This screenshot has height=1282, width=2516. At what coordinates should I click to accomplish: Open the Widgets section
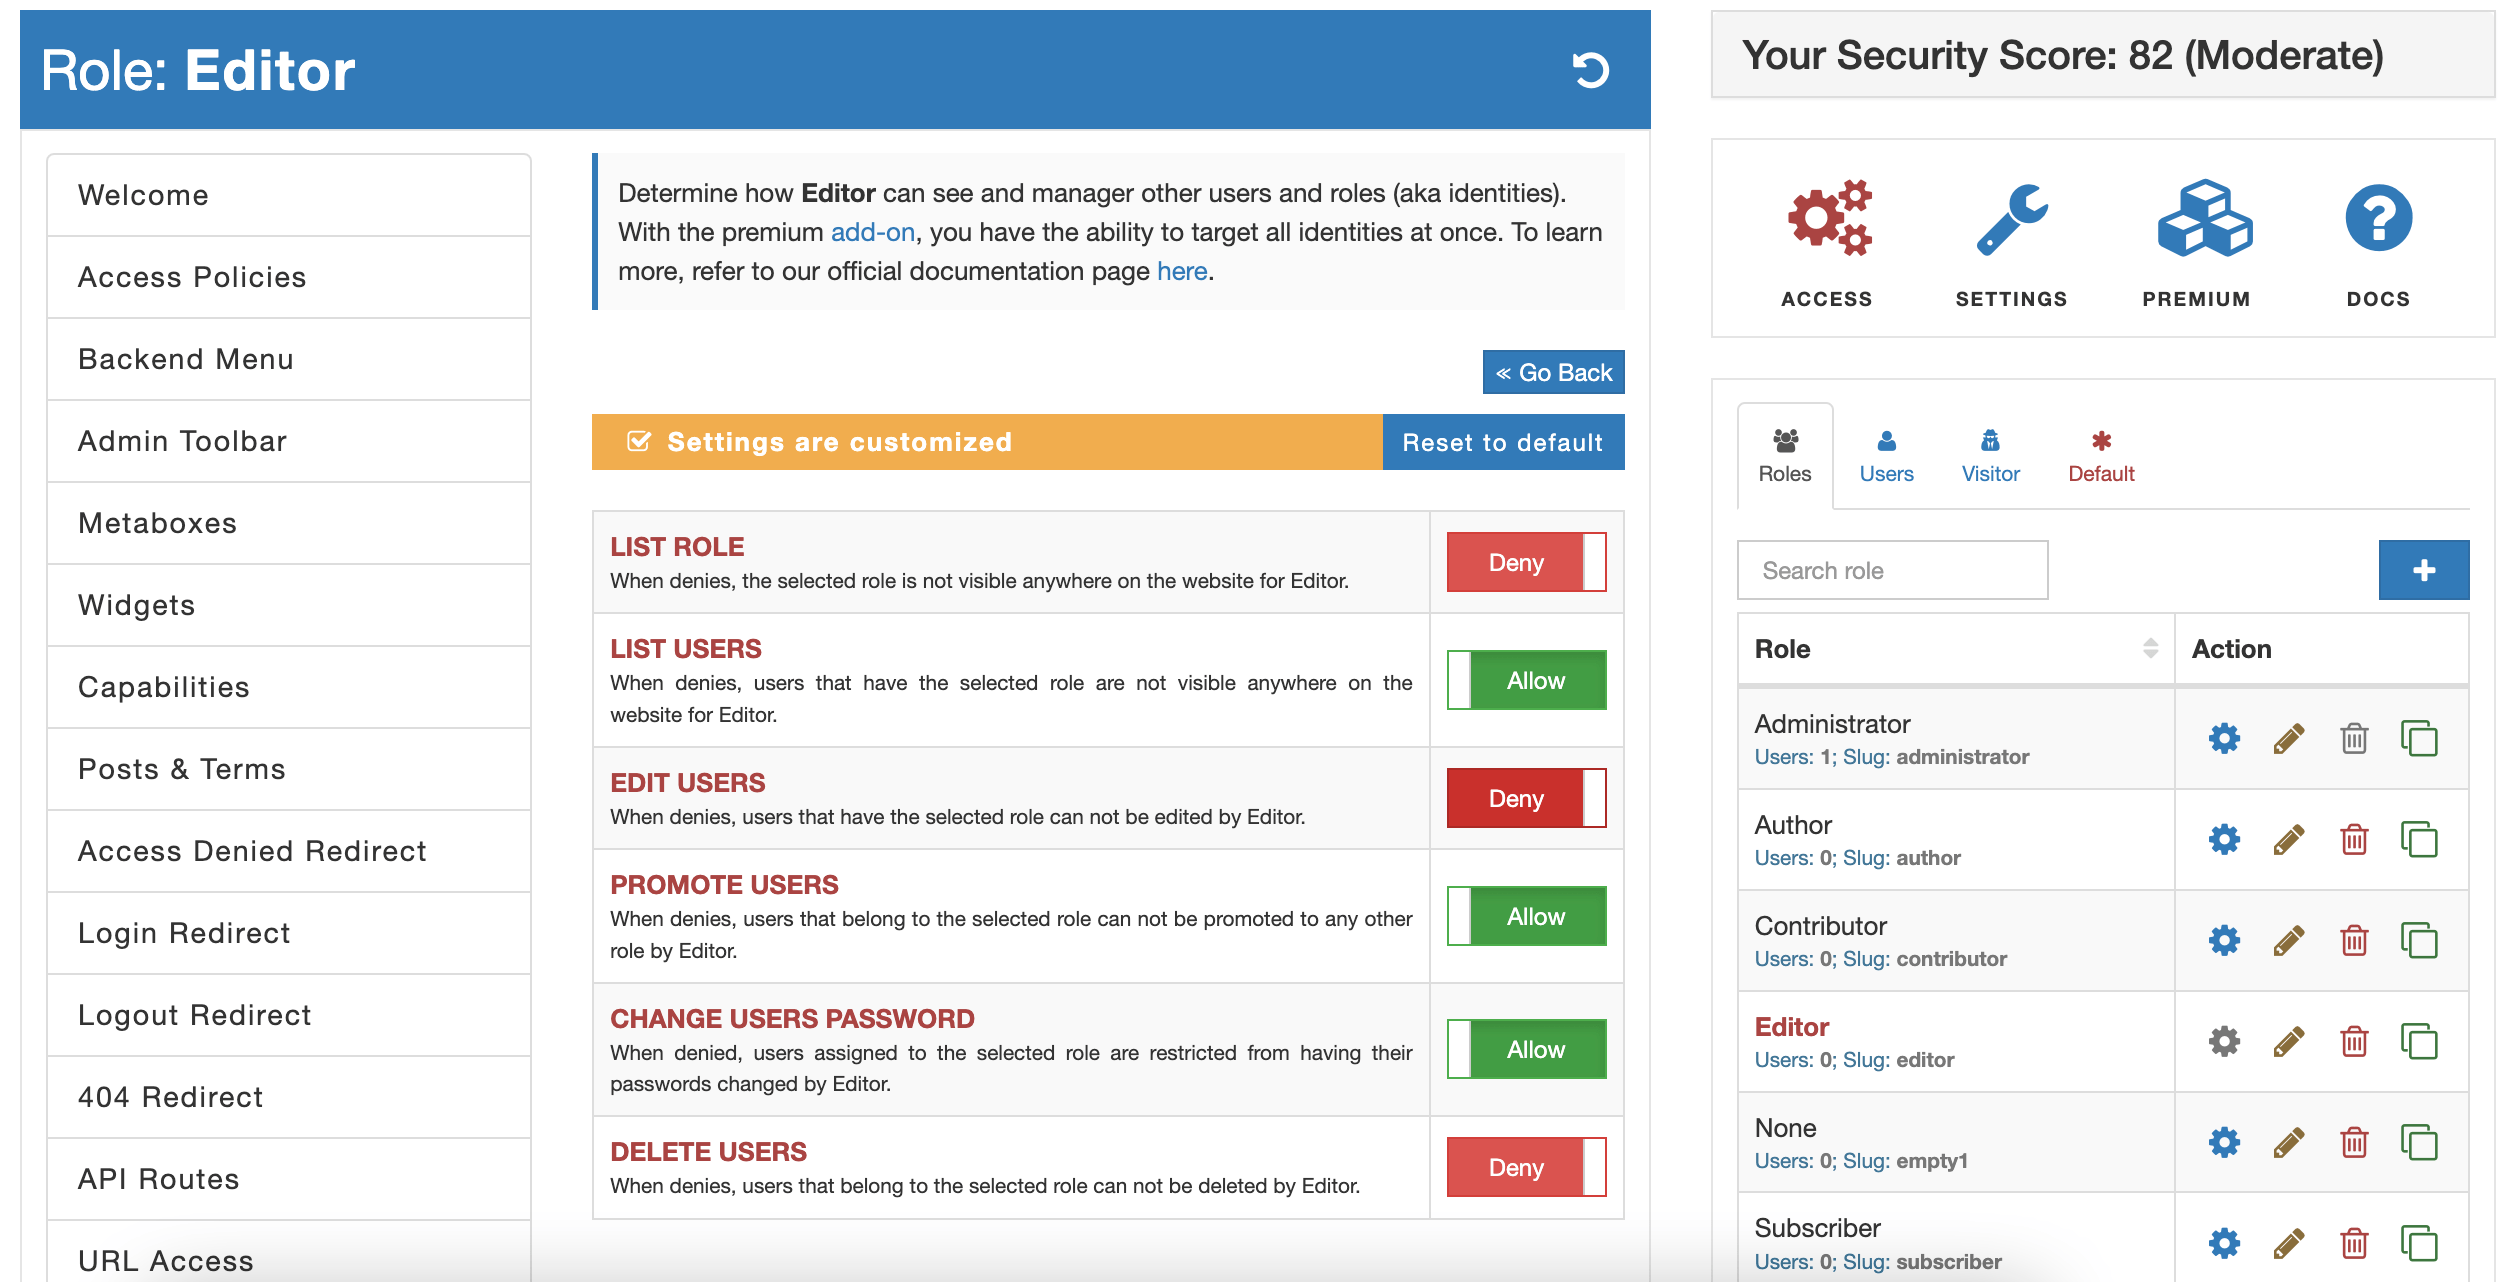[288, 605]
